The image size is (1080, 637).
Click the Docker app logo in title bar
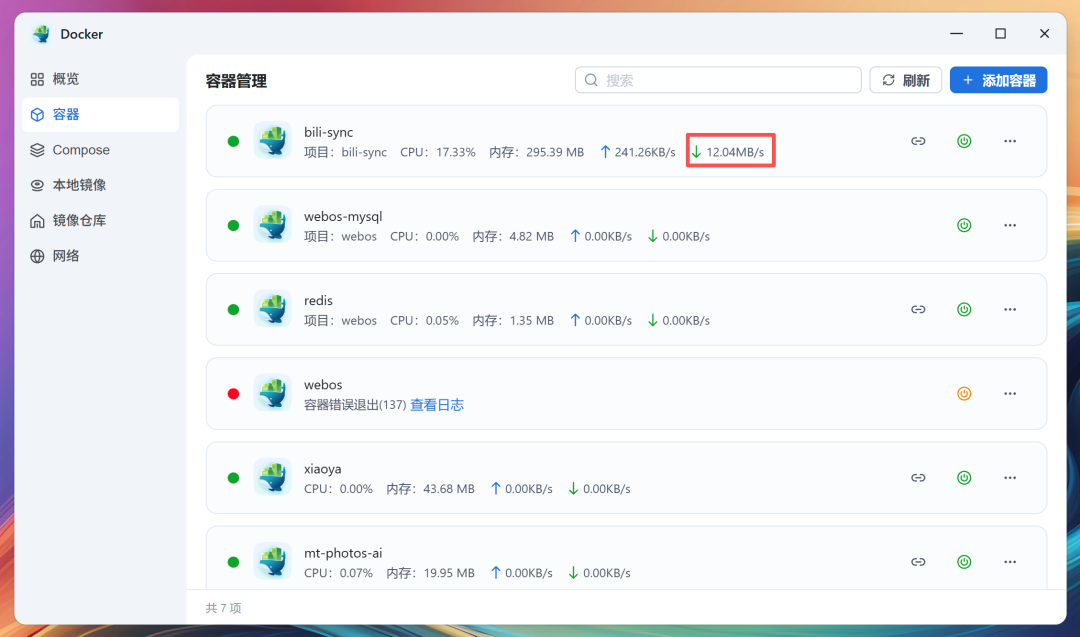41,34
